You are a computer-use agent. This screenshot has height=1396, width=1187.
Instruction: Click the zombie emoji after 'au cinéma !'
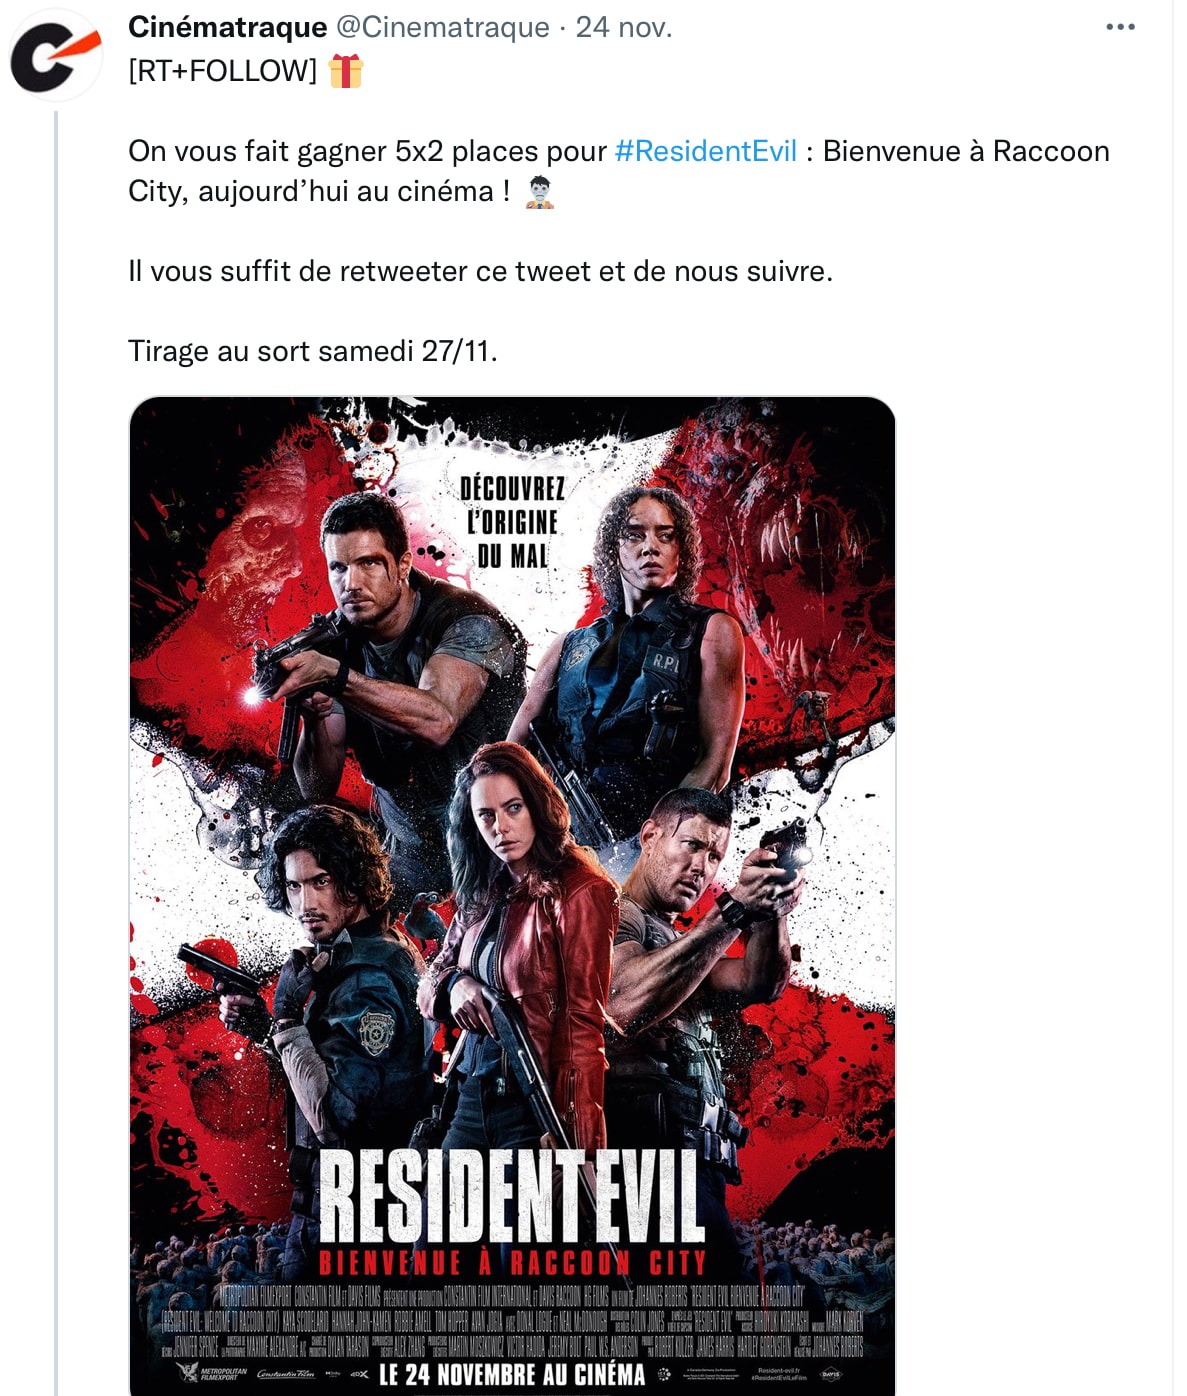[540, 191]
